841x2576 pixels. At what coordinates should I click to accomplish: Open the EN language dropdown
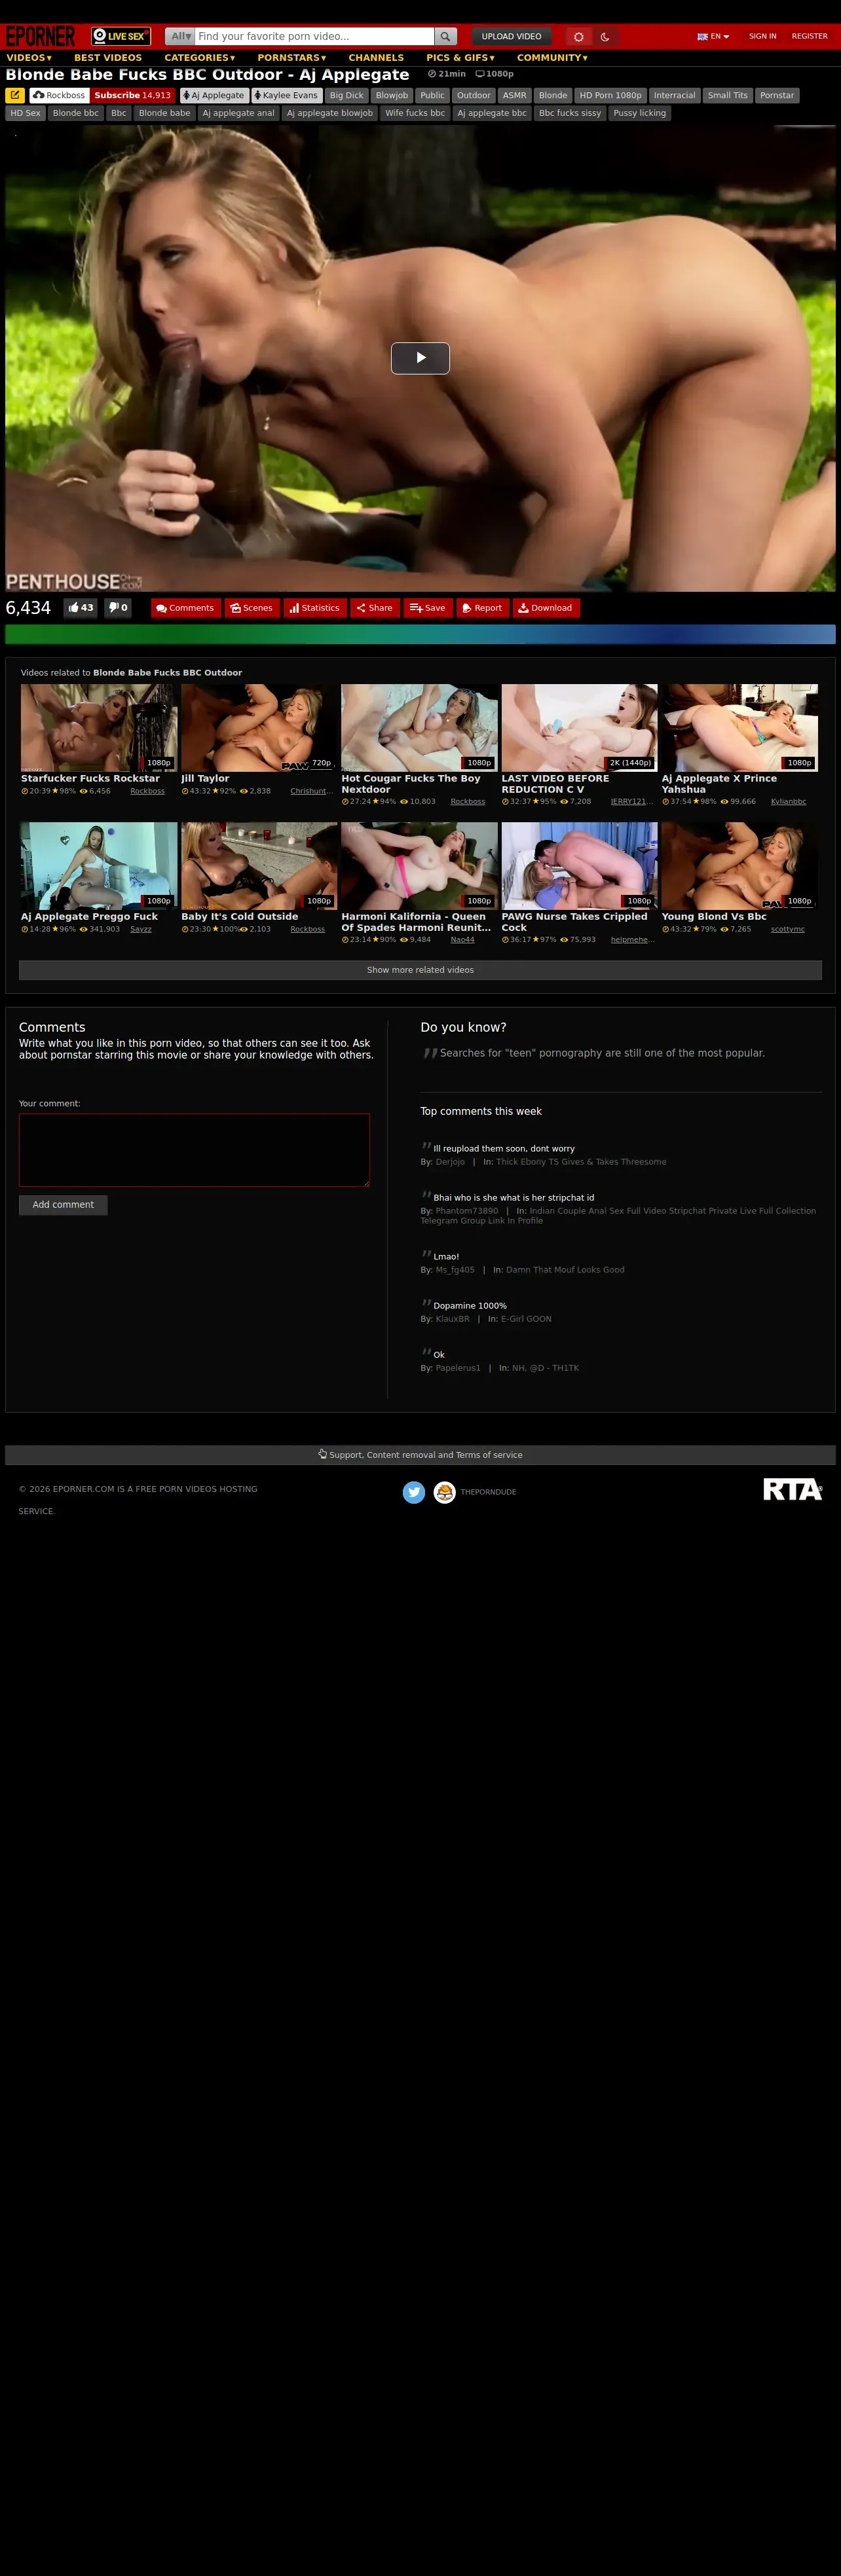point(714,36)
